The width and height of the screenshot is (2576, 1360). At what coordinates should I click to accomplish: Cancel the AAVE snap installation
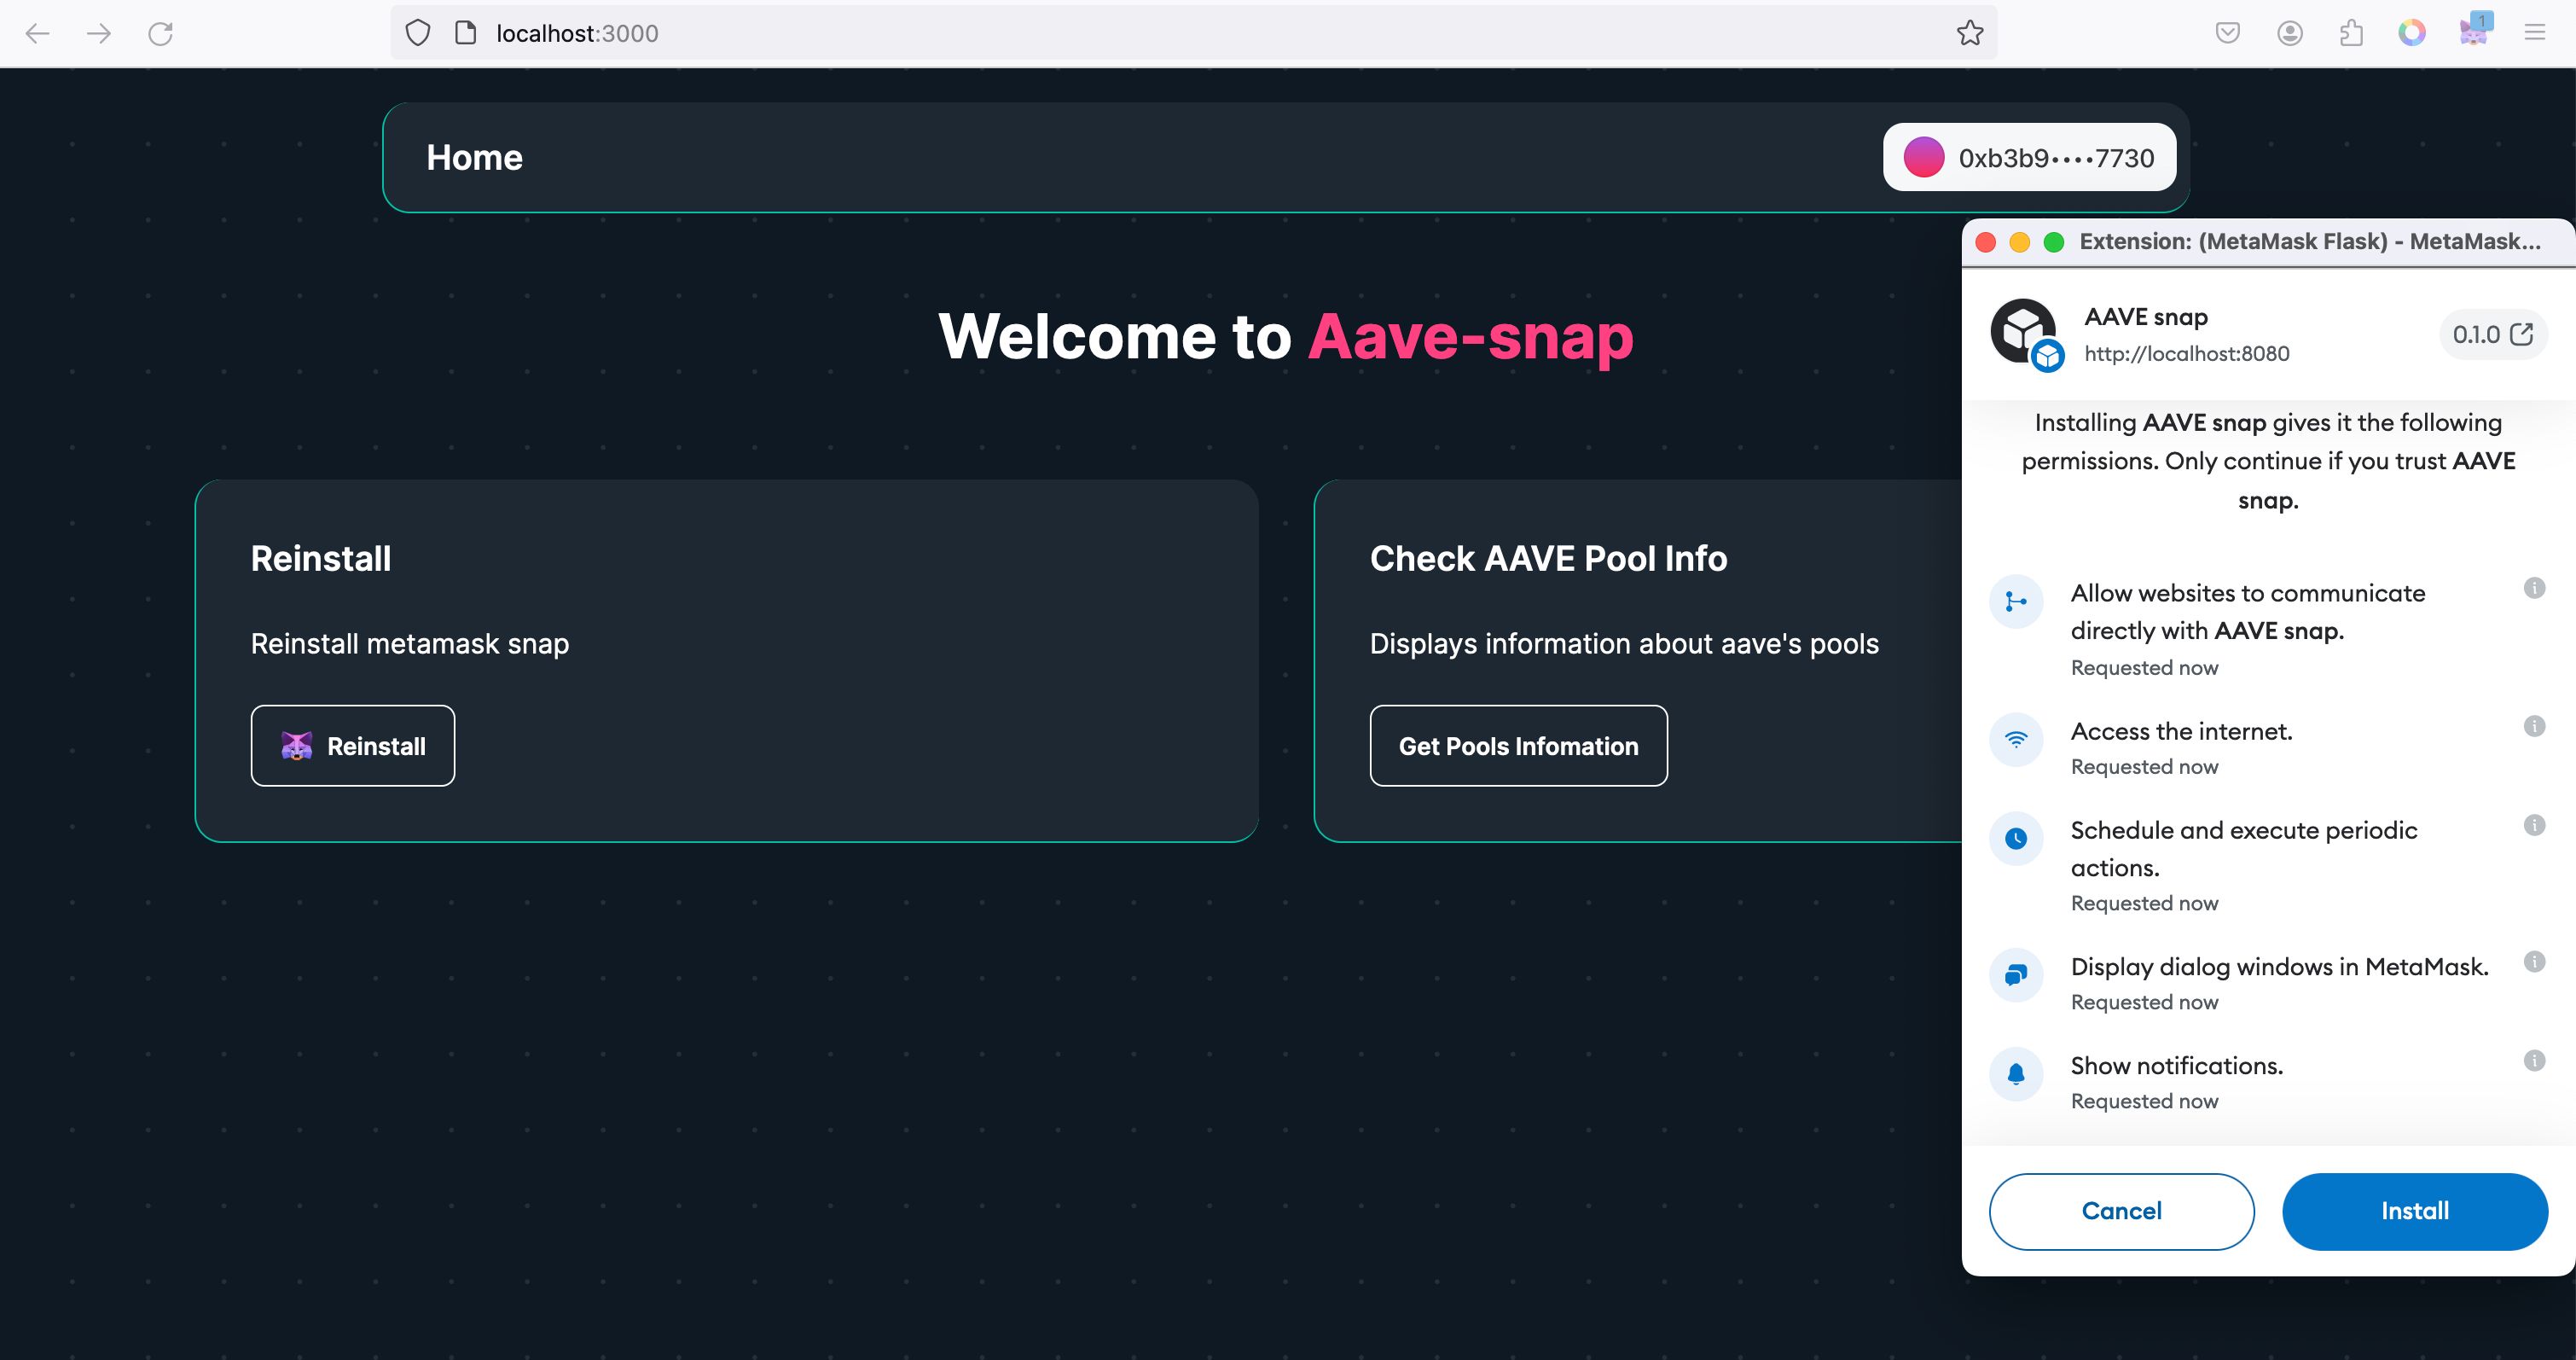coord(2121,1211)
